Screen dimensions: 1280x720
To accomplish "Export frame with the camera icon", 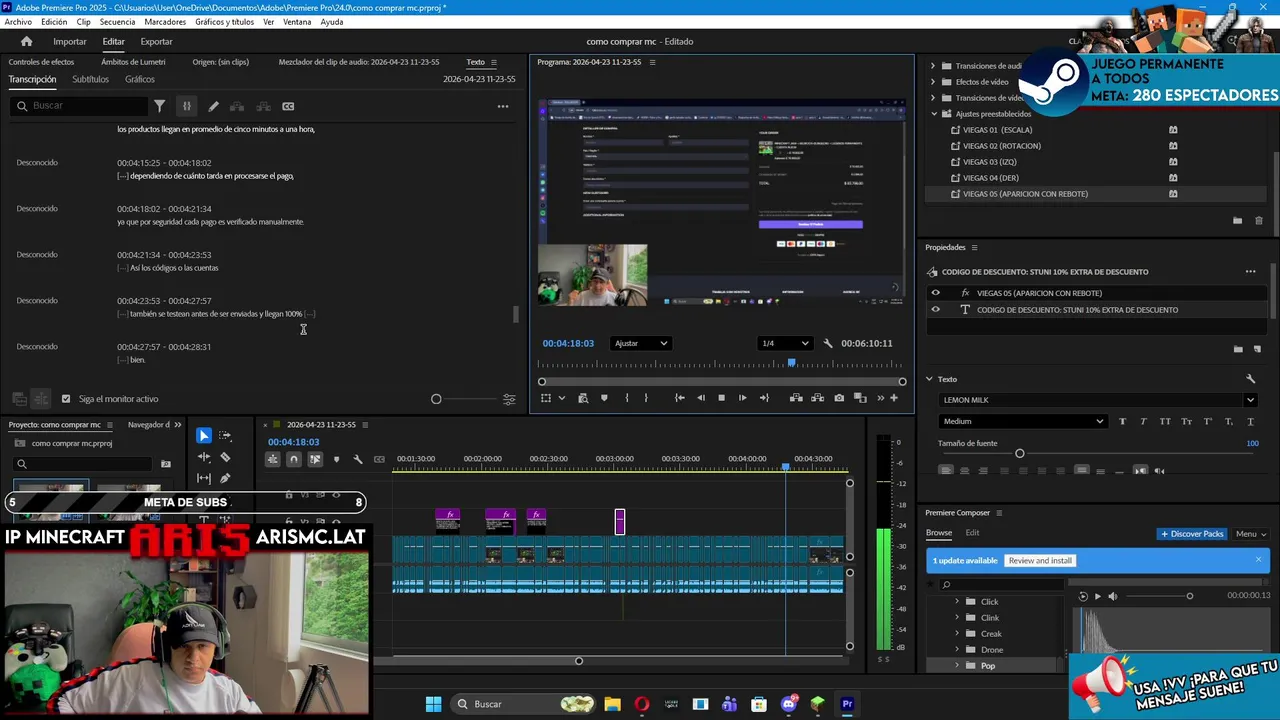I will click(x=839, y=398).
